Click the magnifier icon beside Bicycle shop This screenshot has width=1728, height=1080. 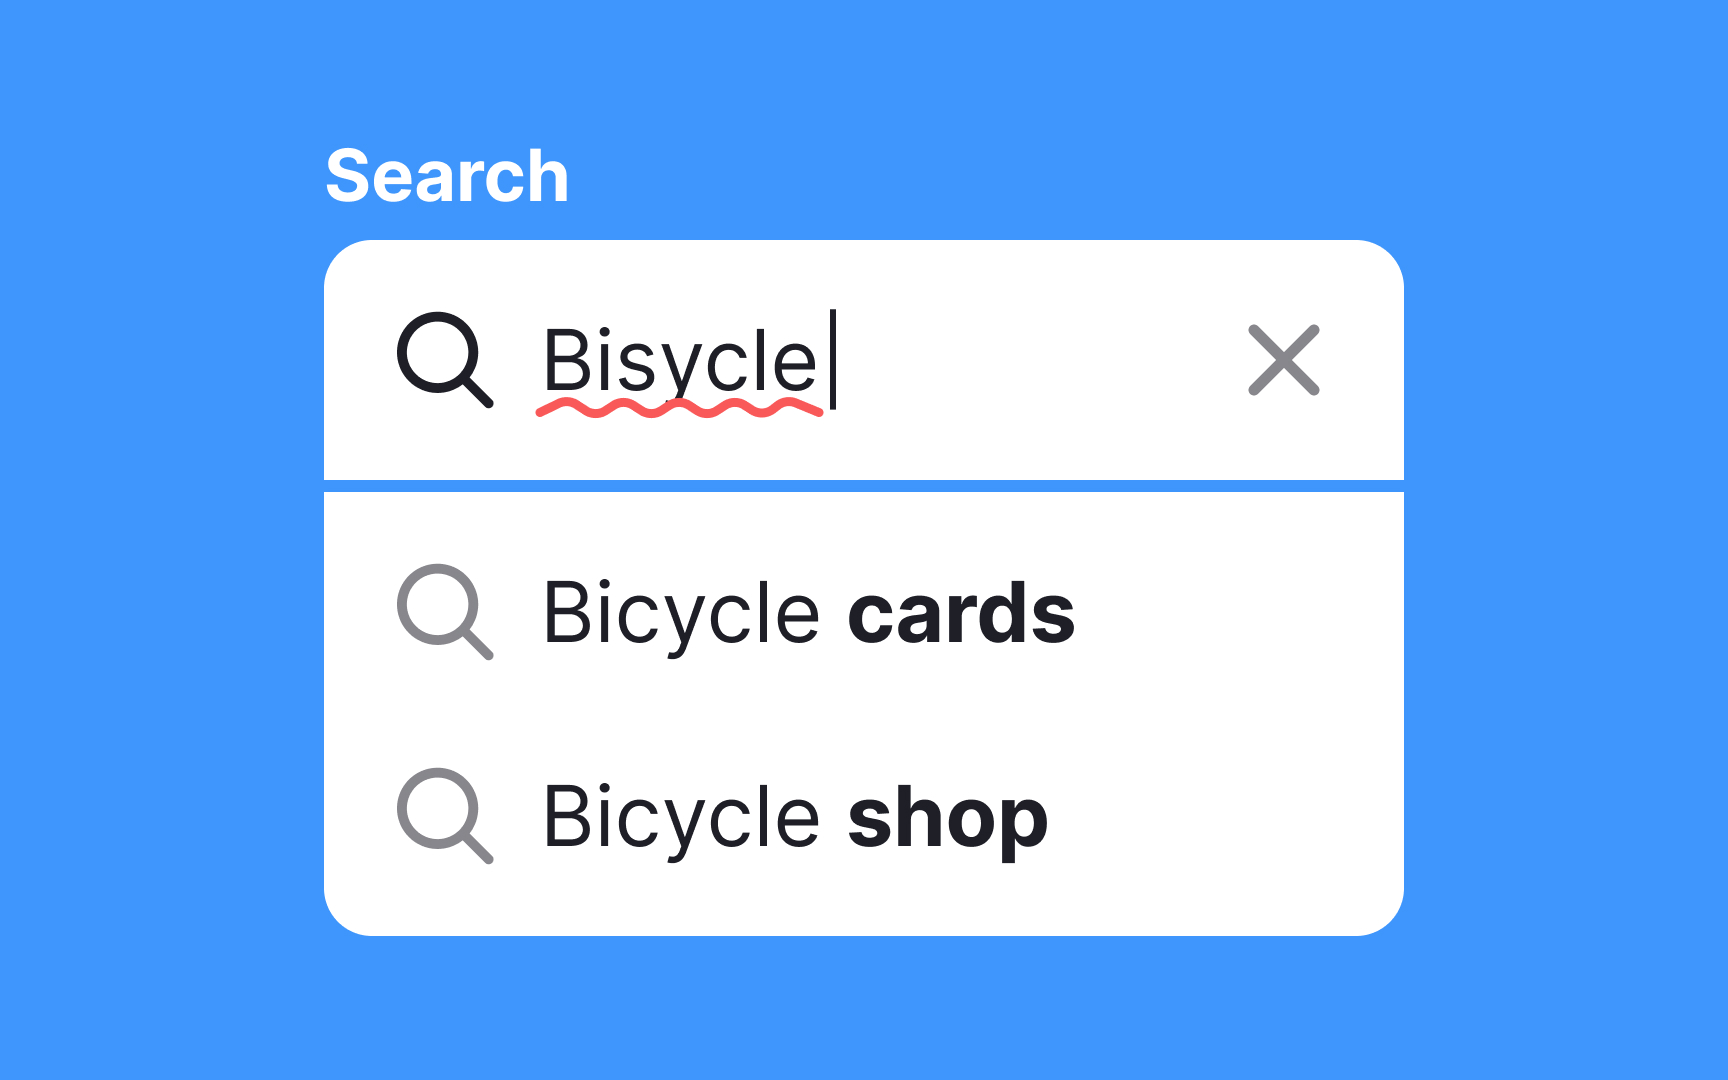(443, 814)
